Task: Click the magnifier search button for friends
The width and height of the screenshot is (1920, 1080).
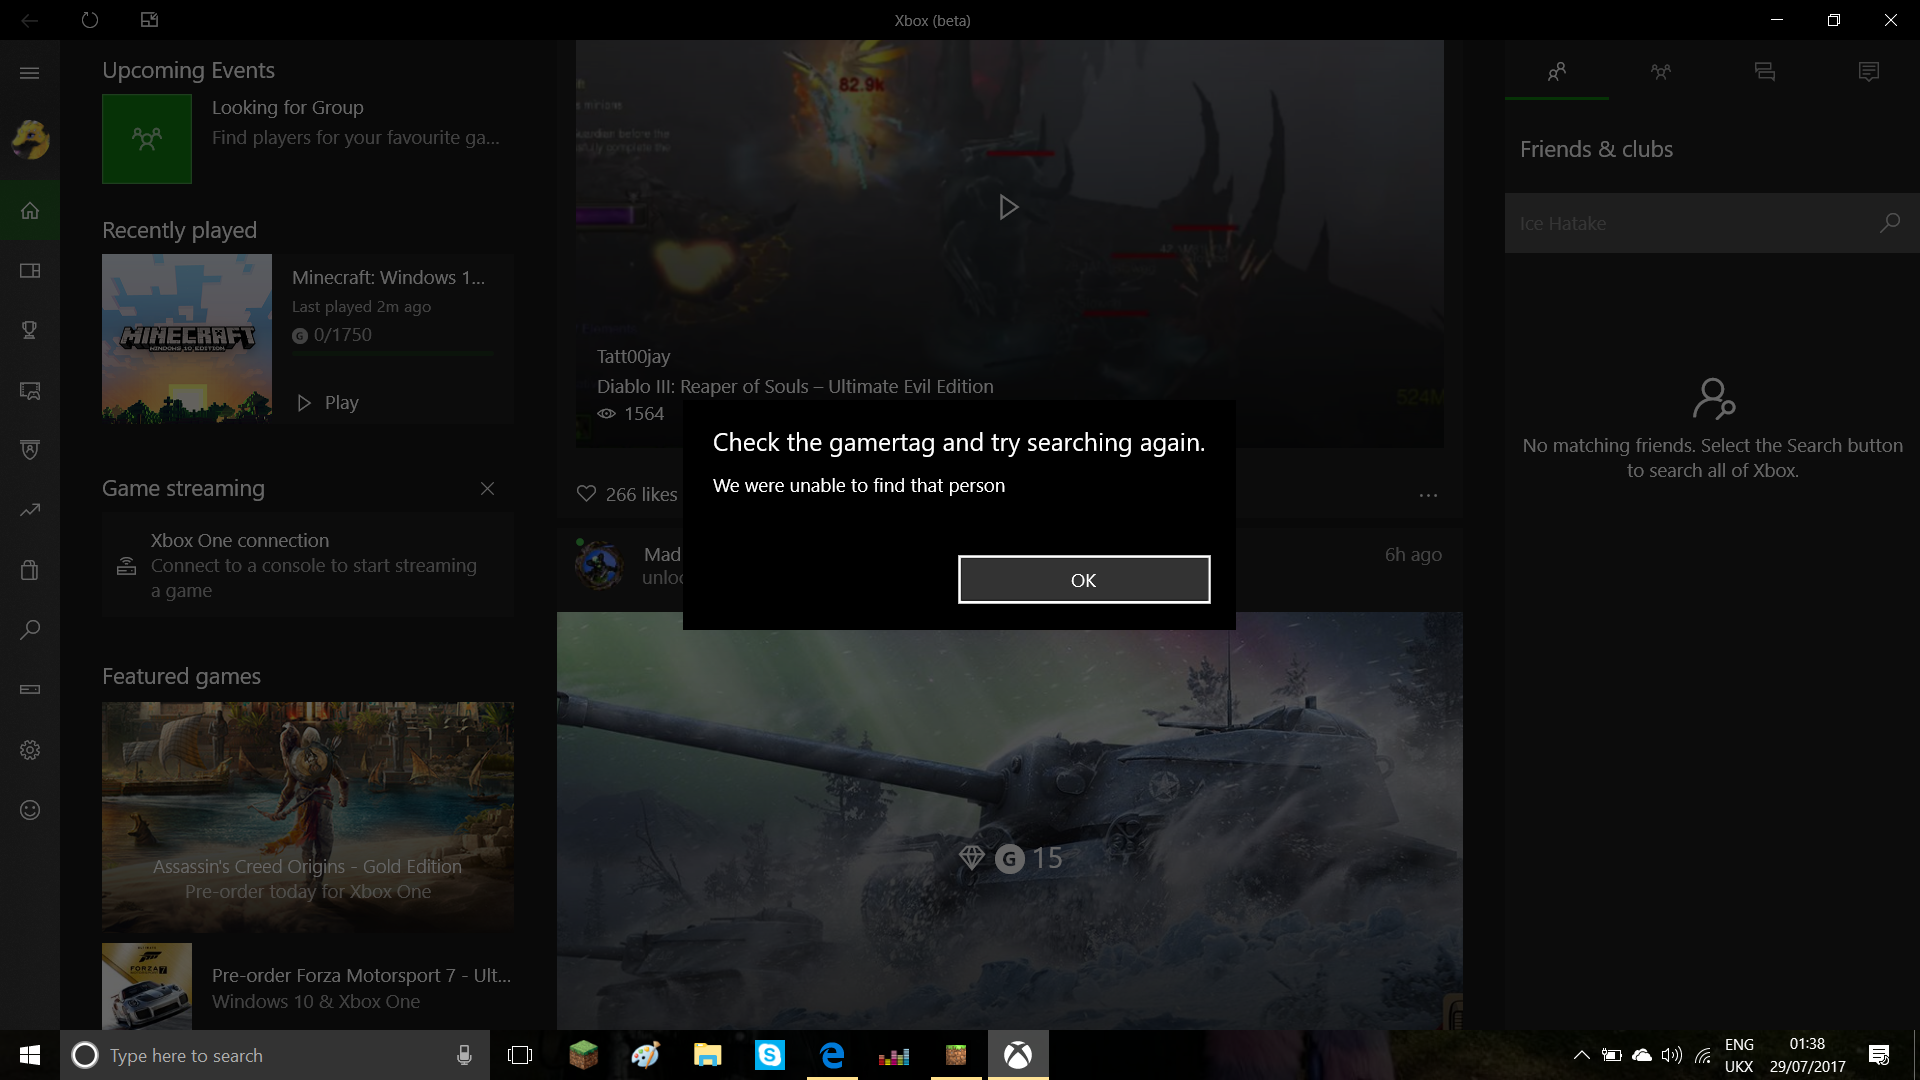Action: point(1890,223)
